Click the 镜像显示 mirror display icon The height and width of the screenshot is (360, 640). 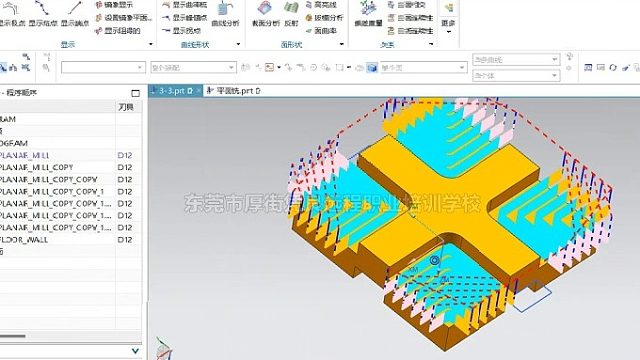99,5
